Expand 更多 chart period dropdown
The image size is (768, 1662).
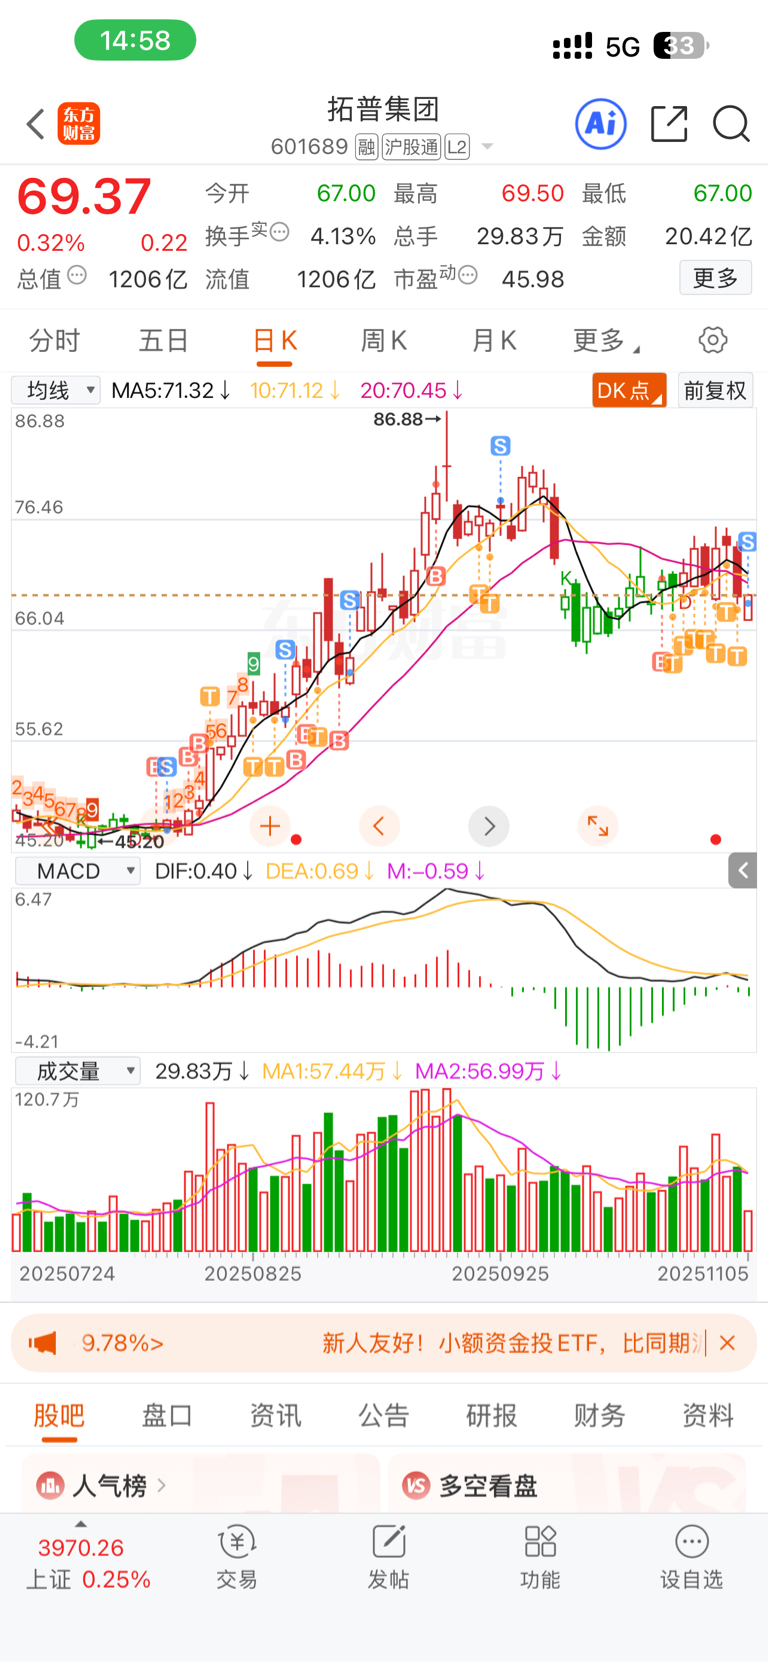coord(606,341)
